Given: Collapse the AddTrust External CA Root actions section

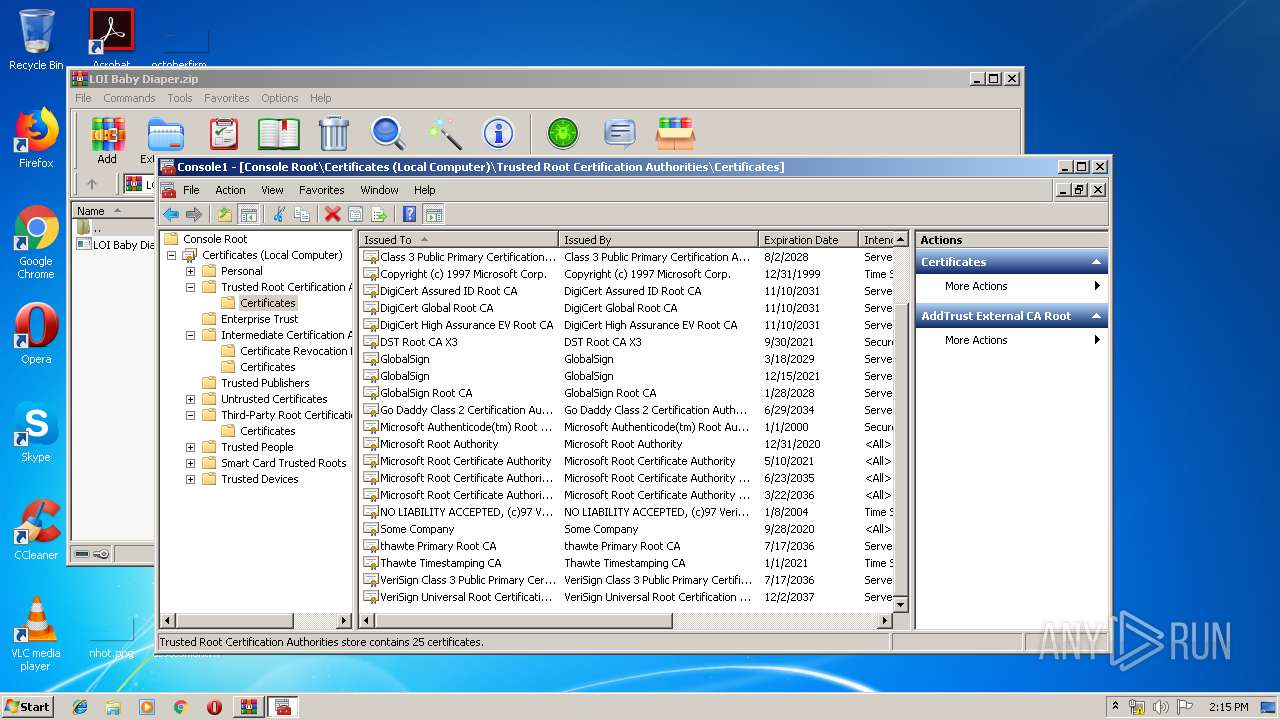Looking at the screenshot, I should coord(1096,316).
